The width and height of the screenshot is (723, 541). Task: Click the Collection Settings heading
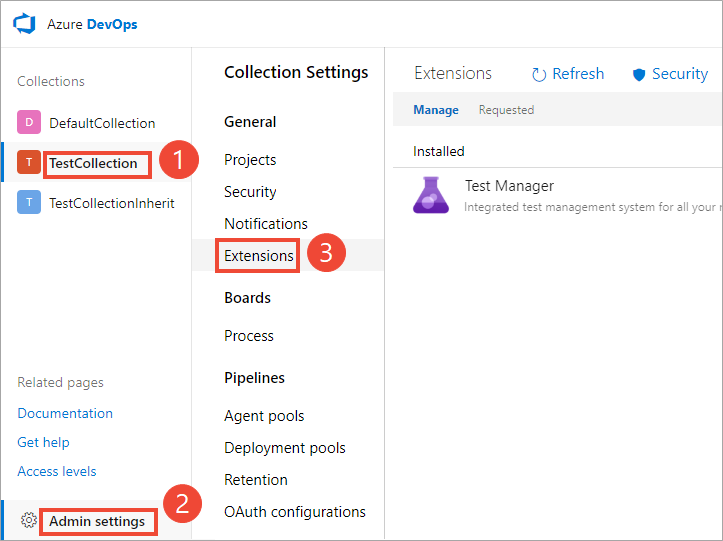tap(296, 72)
